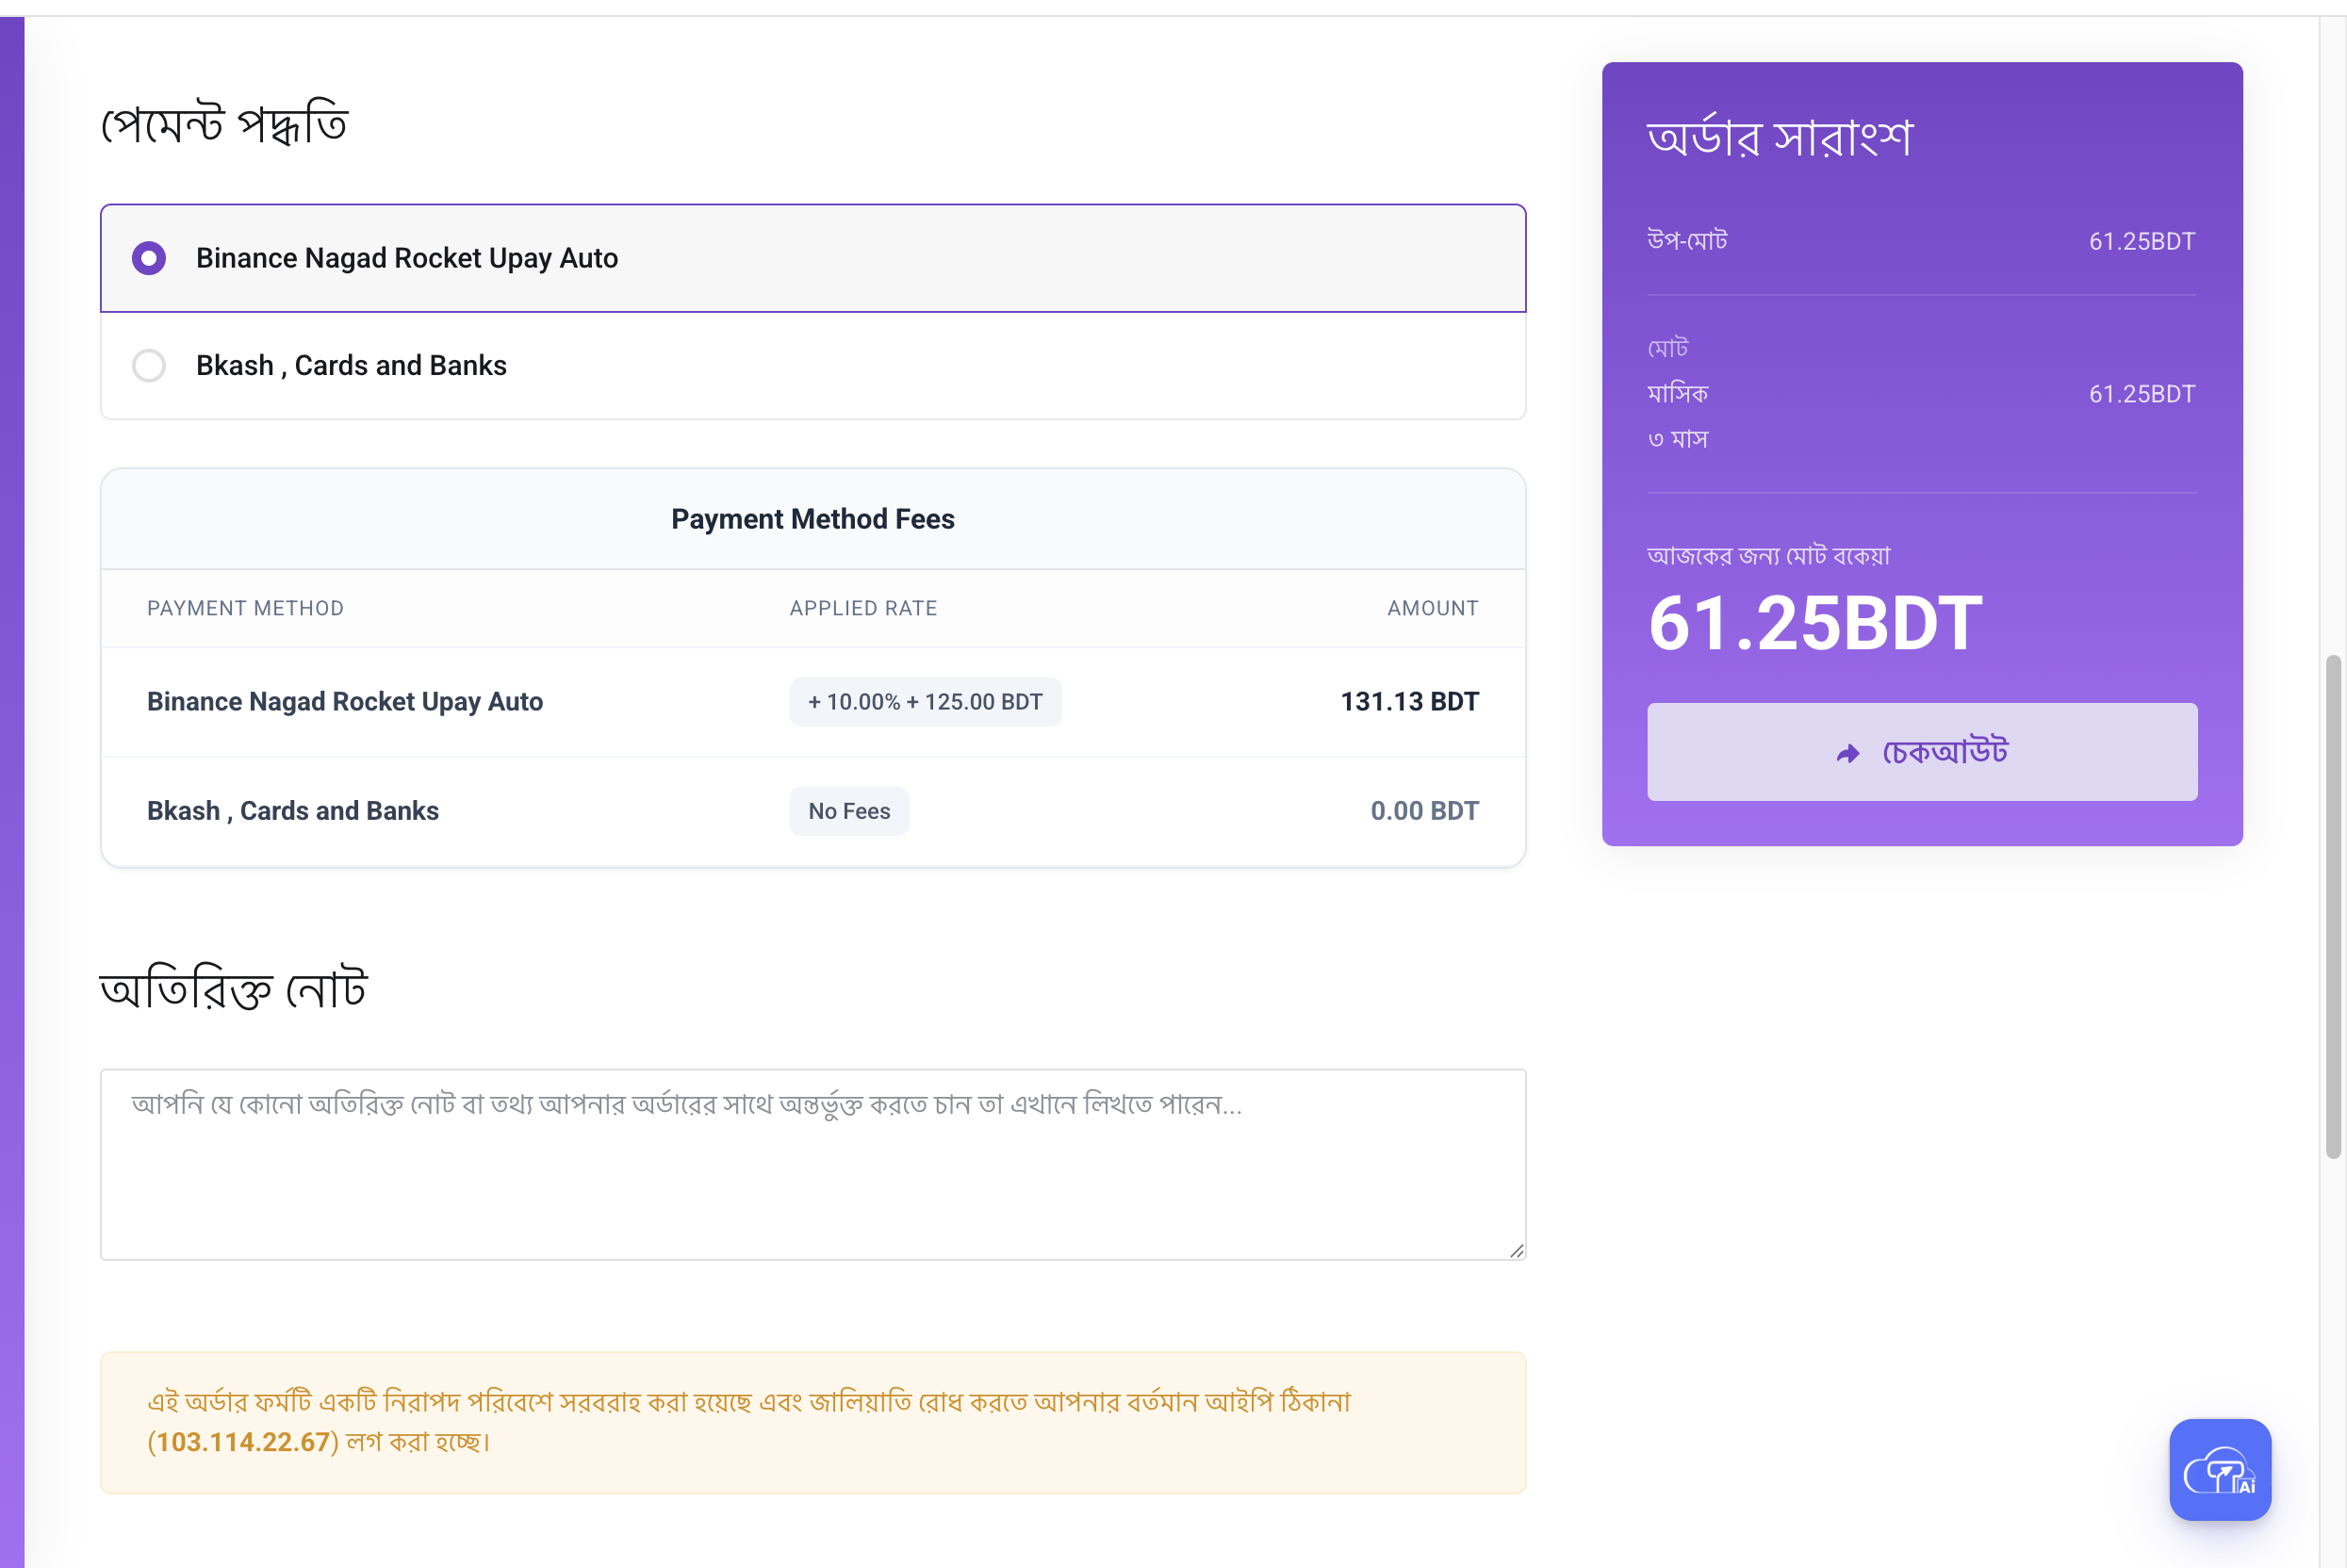Click the filled radio indicator next to Binance Nagad
2347x1568 pixels.
149,258
